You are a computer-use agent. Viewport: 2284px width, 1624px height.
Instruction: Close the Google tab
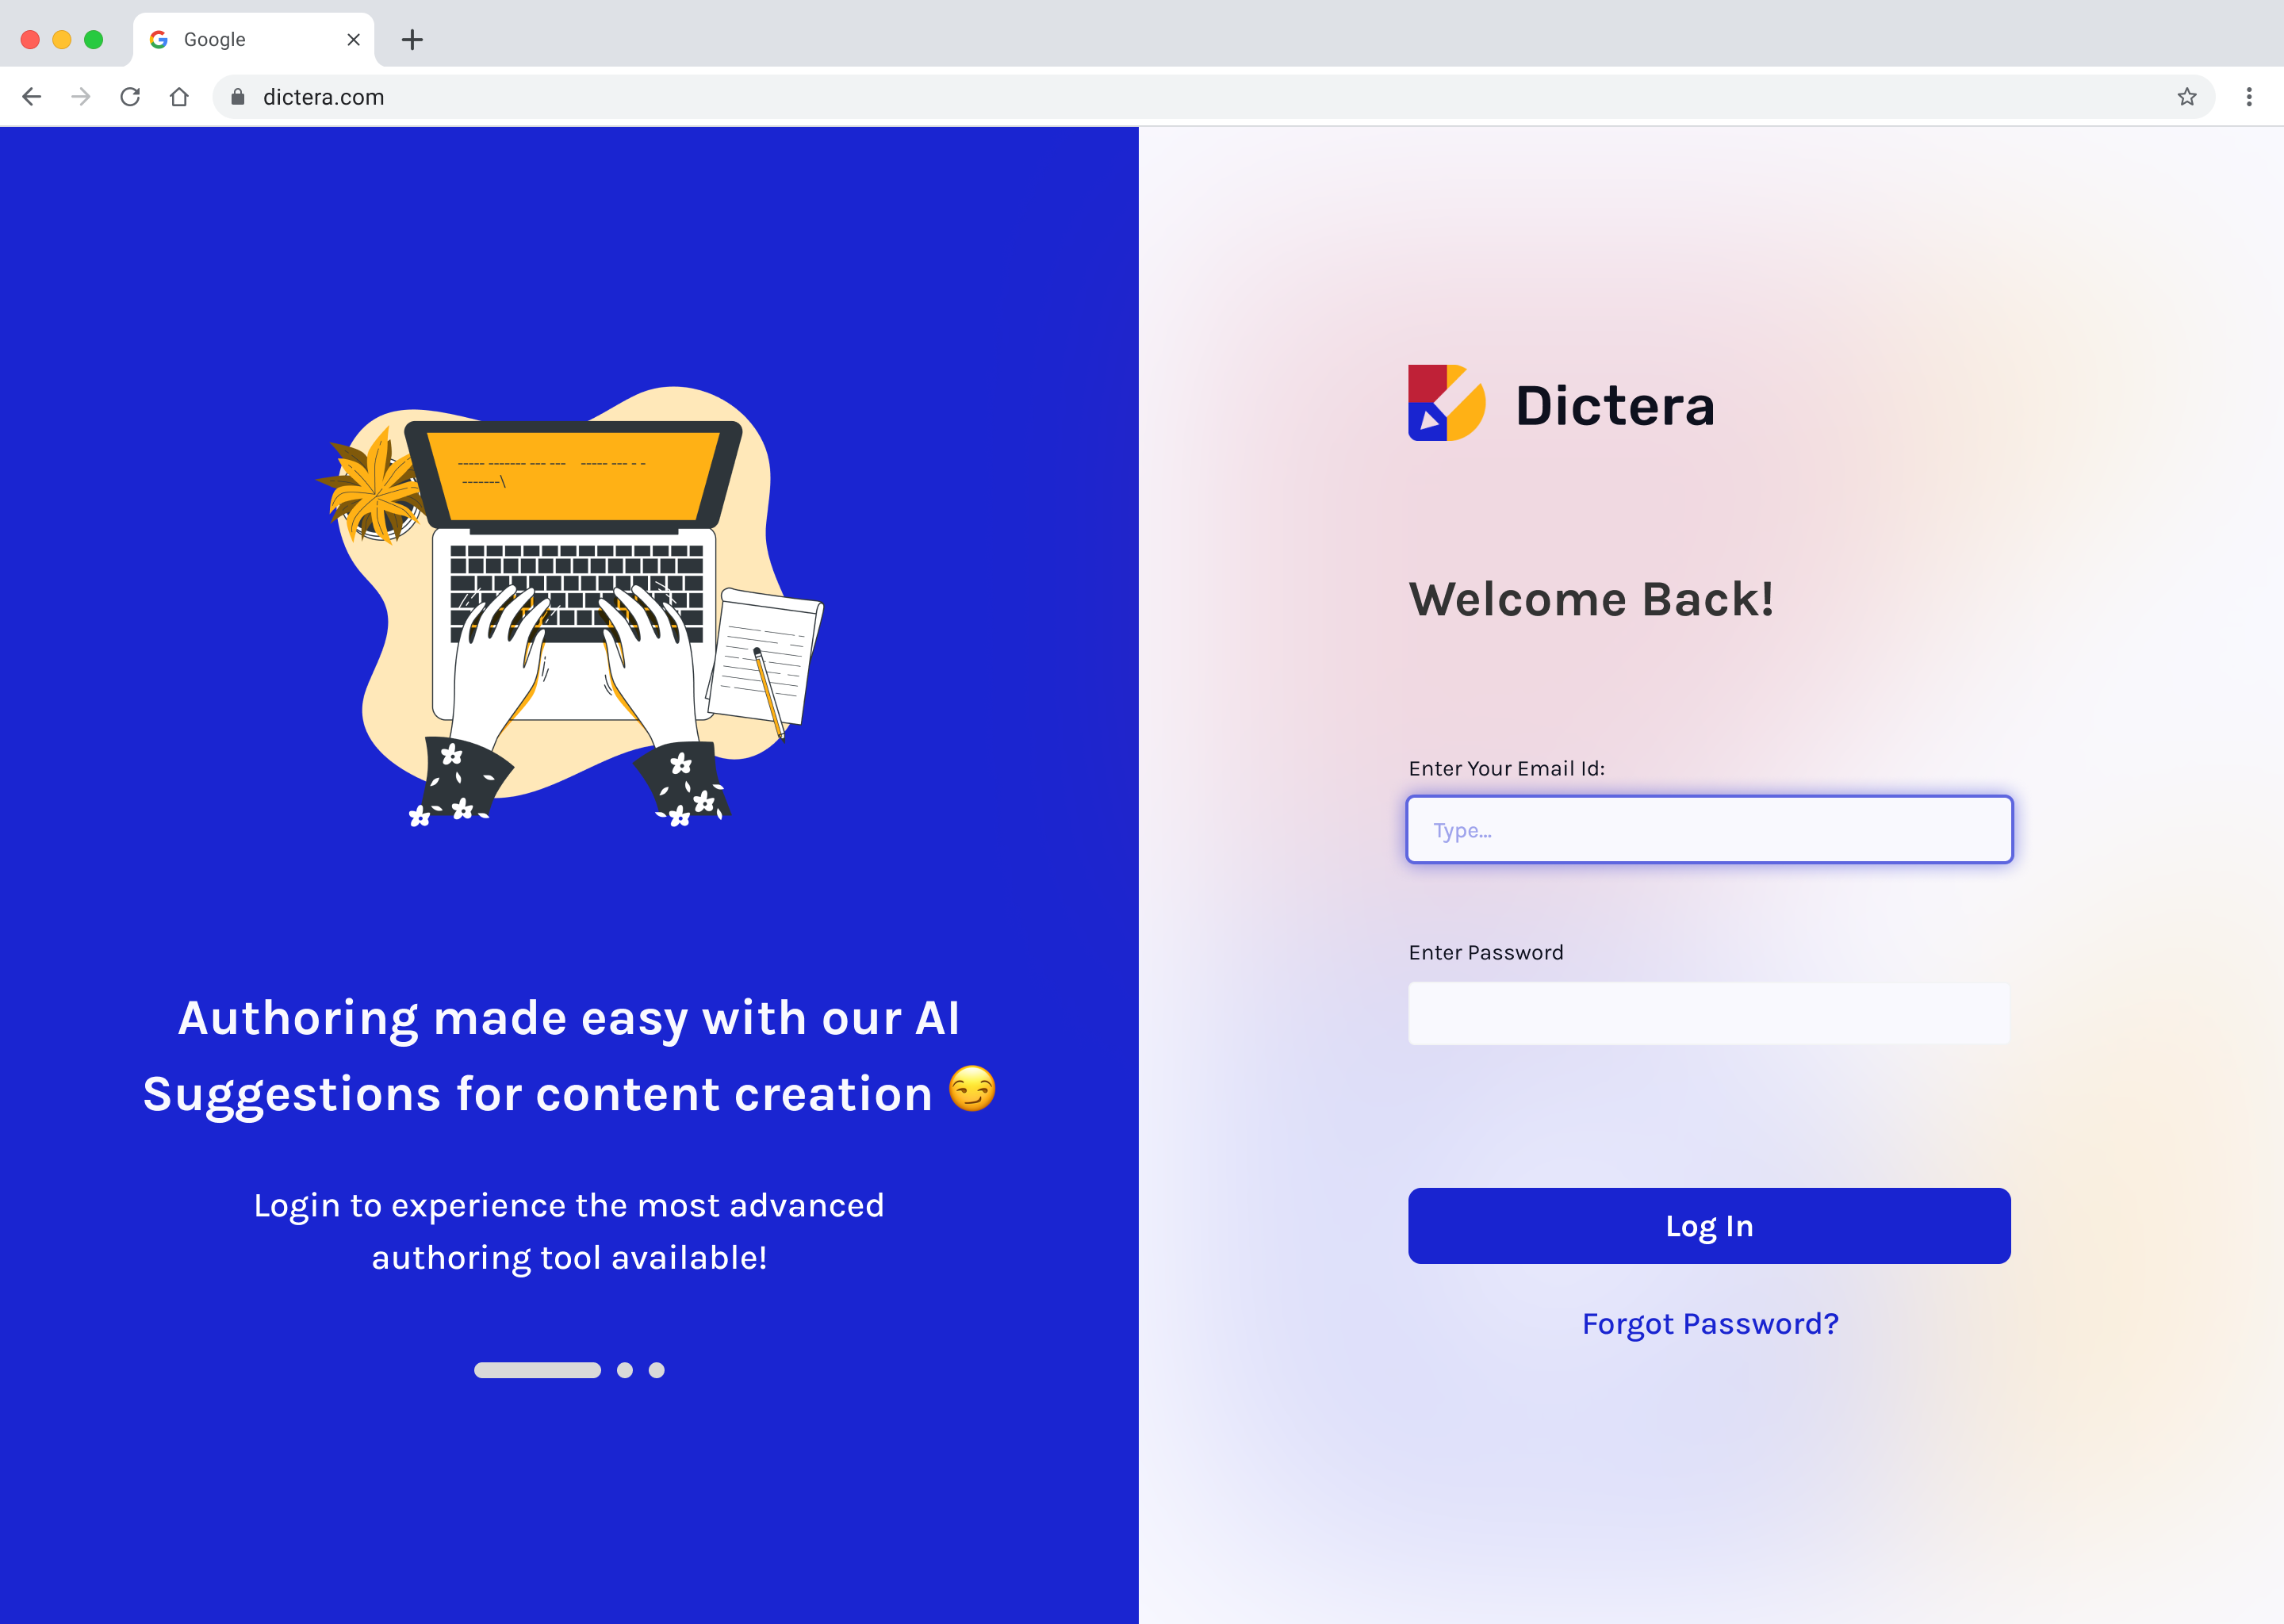click(353, 40)
